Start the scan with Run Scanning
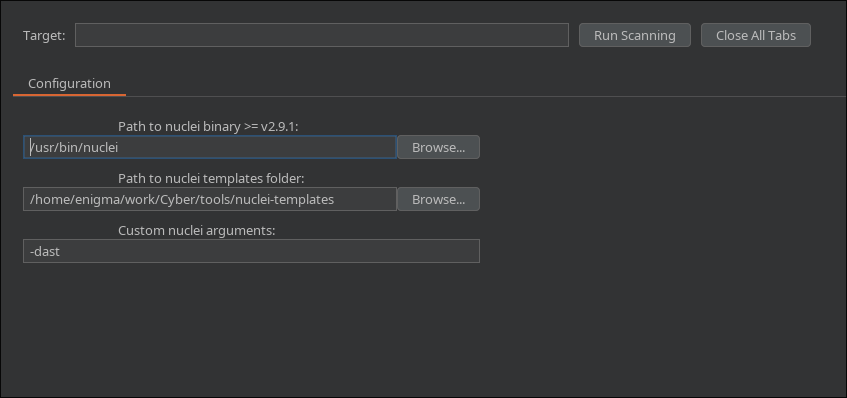This screenshot has width=847, height=398. tap(635, 35)
